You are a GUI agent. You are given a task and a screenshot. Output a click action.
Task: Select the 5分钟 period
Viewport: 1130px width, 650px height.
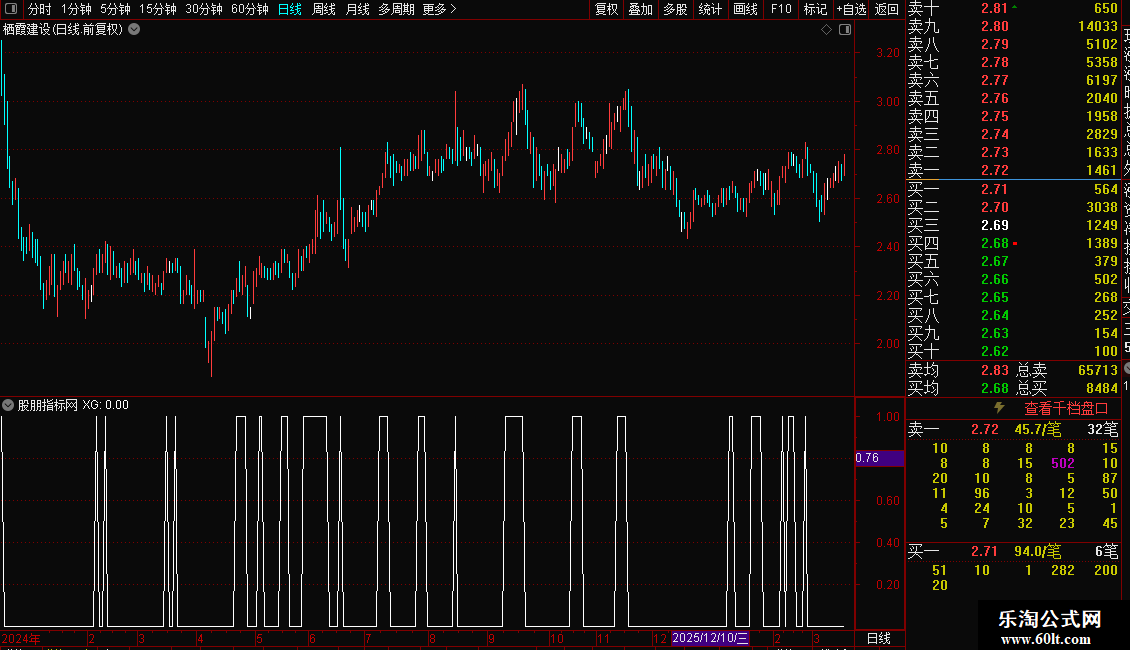click(115, 9)
